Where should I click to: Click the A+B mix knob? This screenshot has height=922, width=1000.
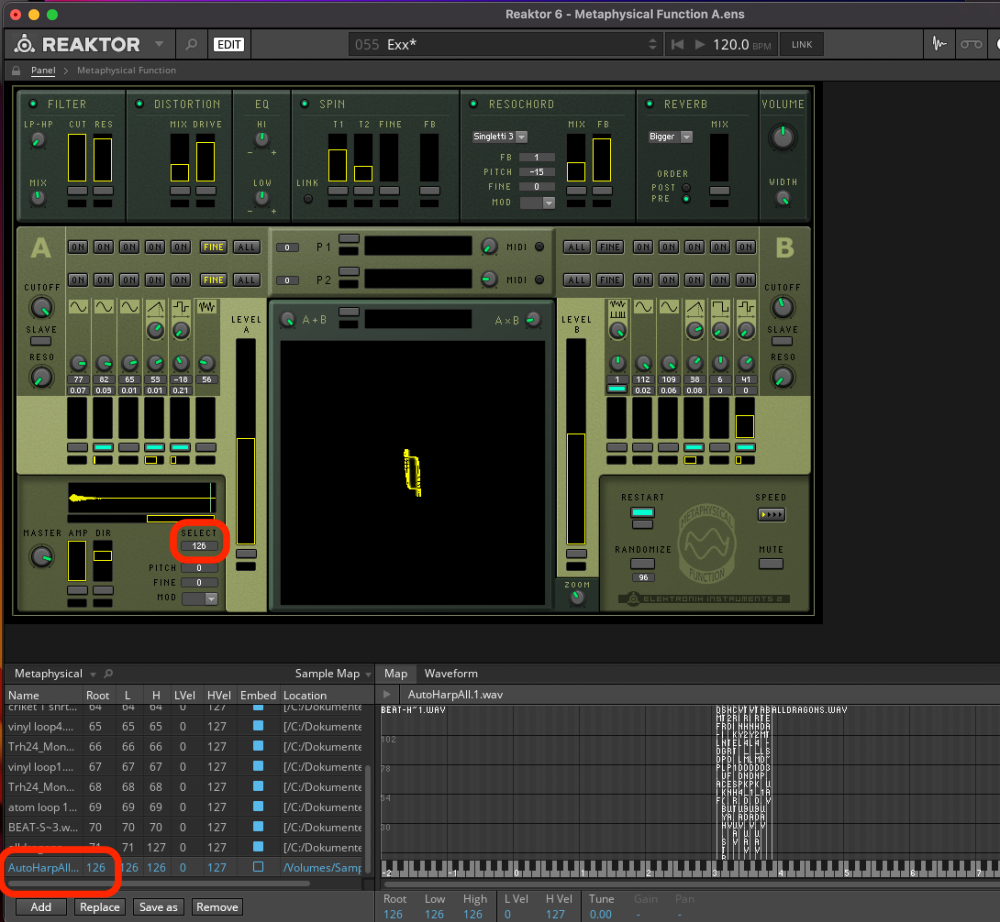point(288,319)
